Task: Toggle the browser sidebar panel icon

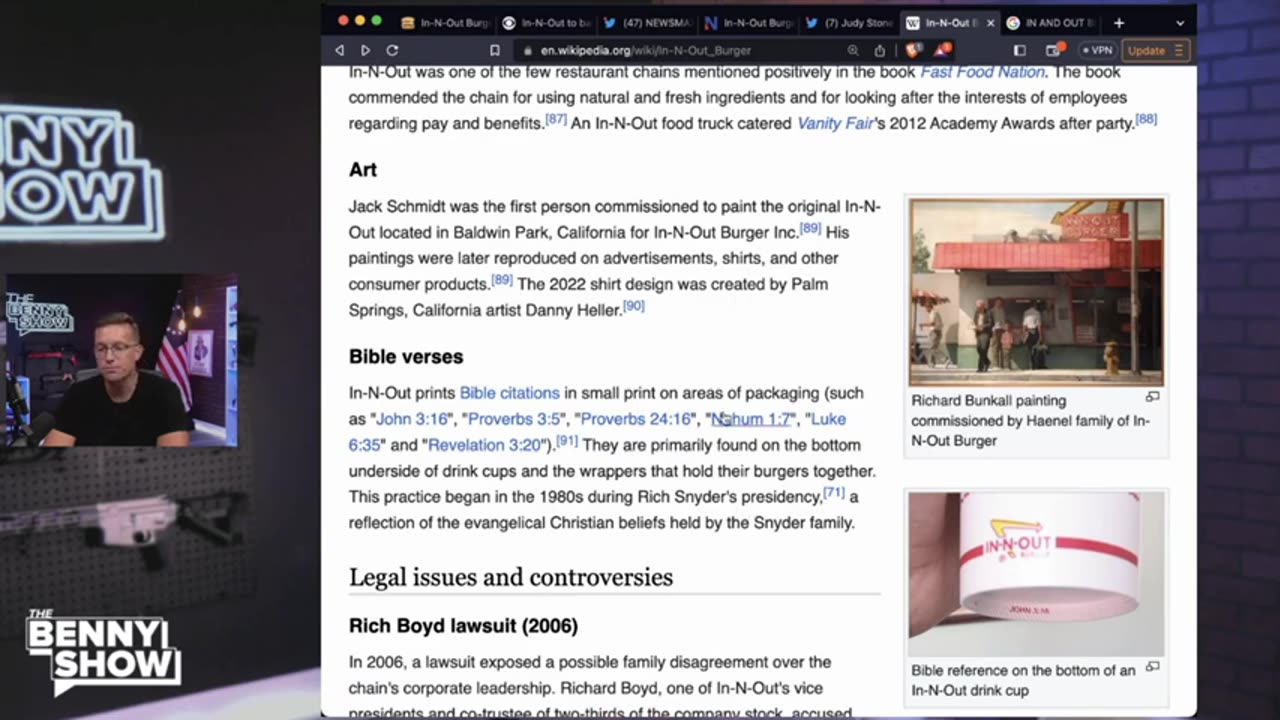Action: click(x=1020, y=50)
